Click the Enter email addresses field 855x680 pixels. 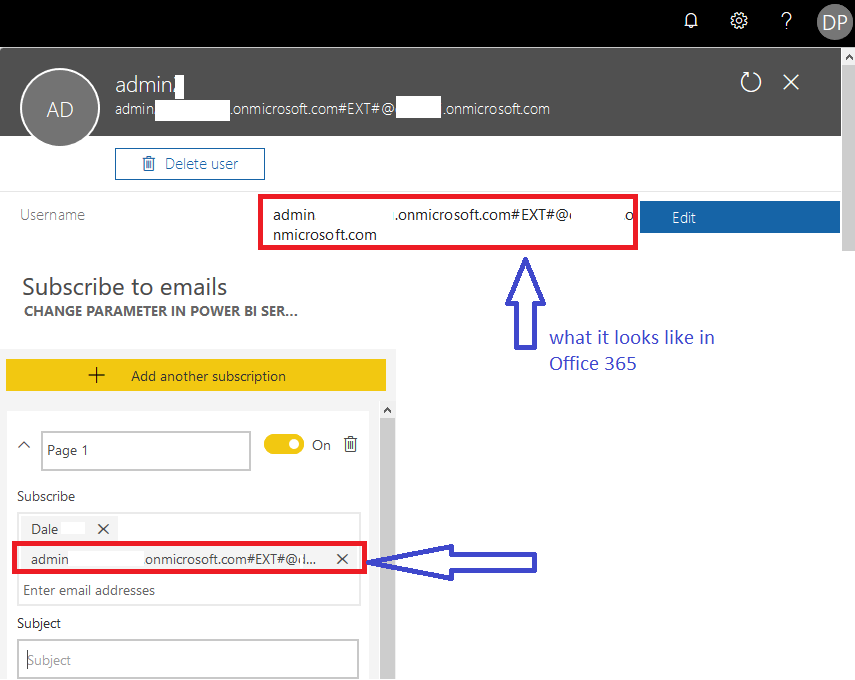[189, 591]
